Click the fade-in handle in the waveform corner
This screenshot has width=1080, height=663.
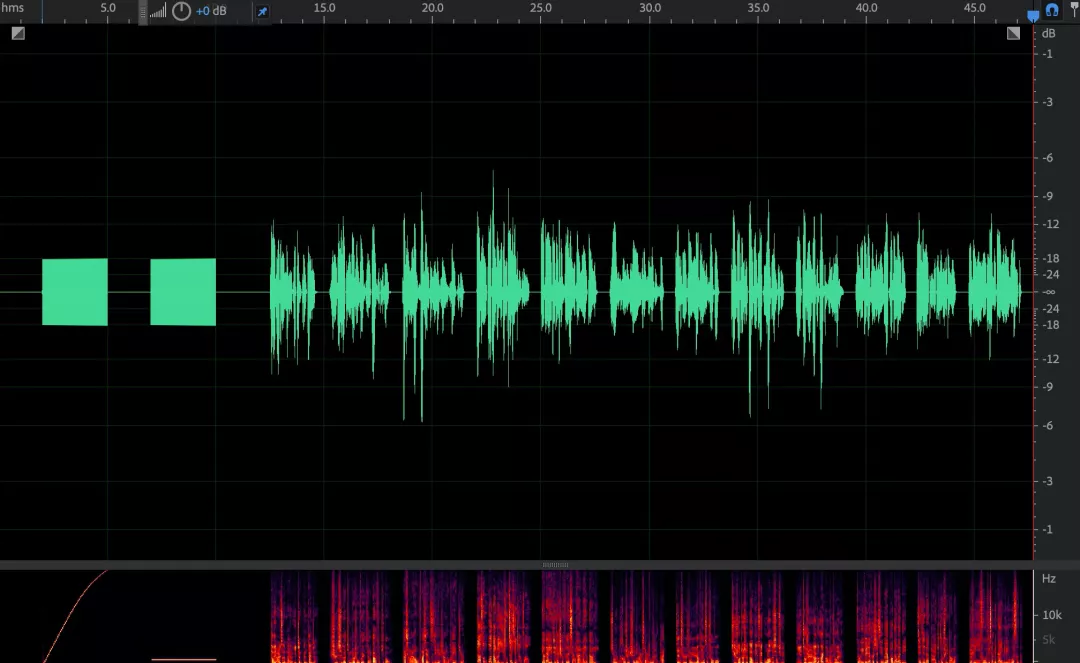click(x=19, y=33)
